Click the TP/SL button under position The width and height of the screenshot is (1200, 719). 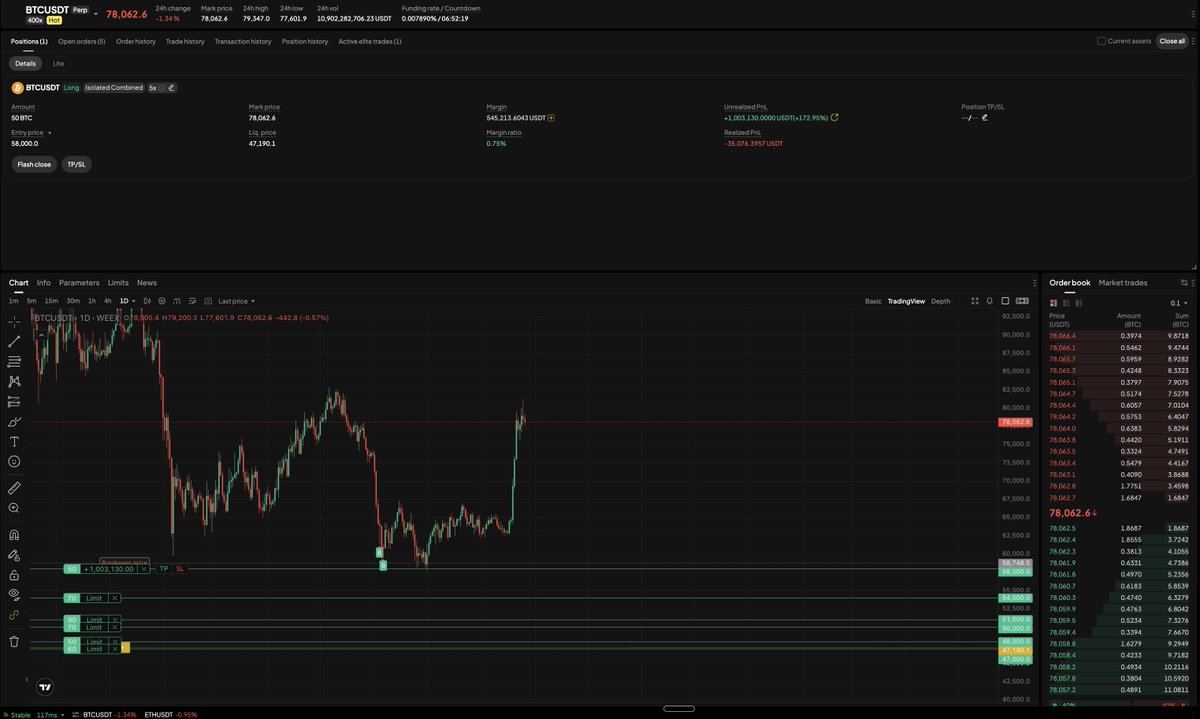pos(77,164)
